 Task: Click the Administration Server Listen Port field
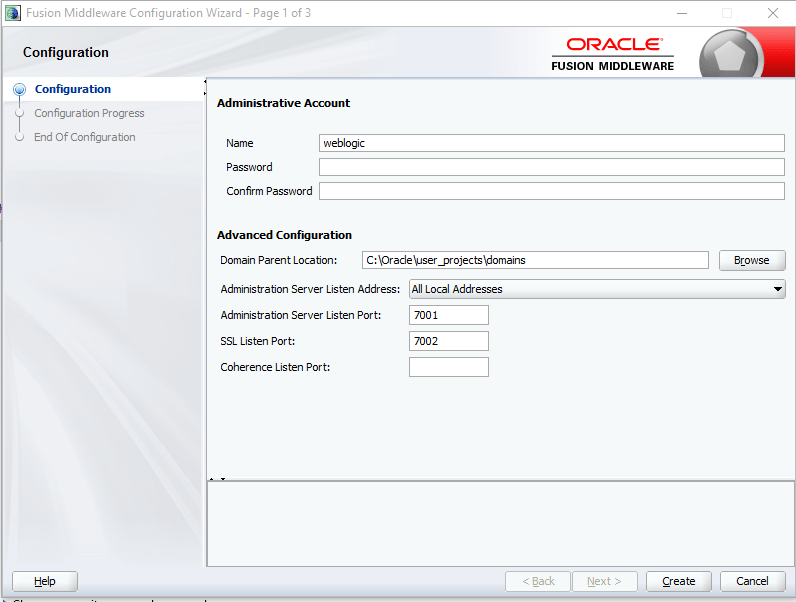pyautogui.click(x=448, y=315)
